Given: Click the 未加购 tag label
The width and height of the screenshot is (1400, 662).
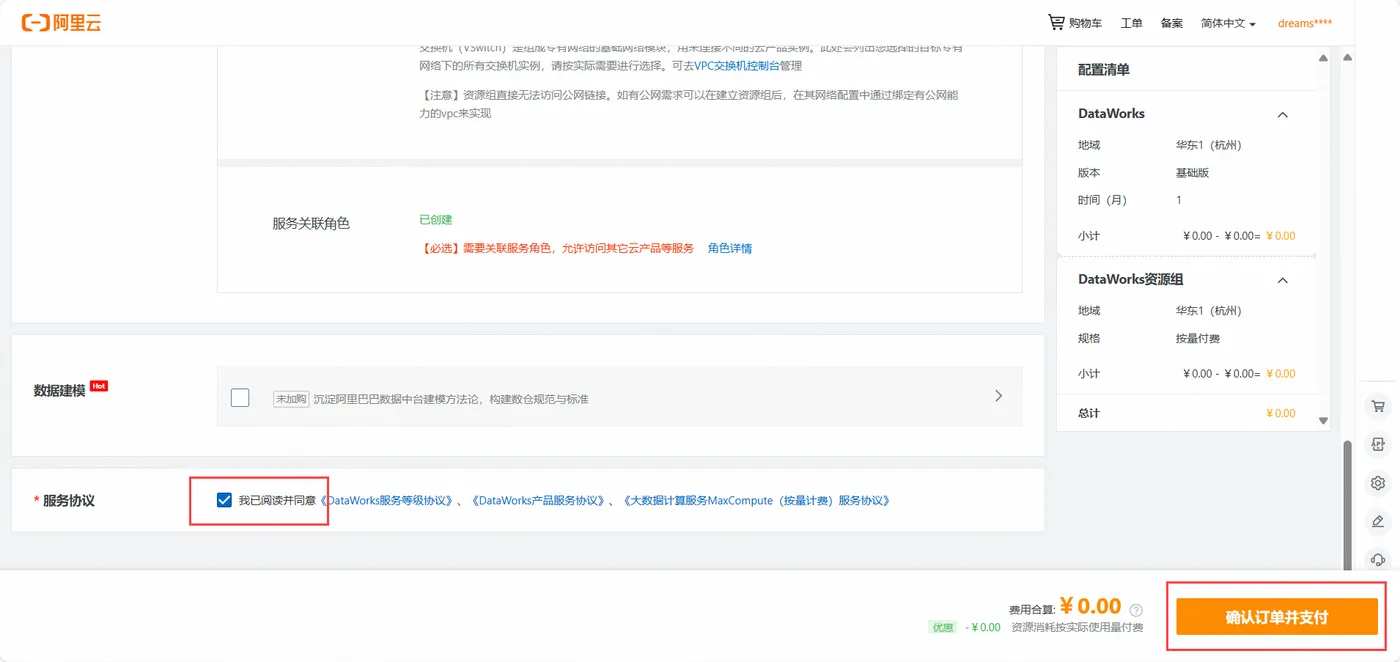Looking at the screenshot, I should (x=291, y=399).
